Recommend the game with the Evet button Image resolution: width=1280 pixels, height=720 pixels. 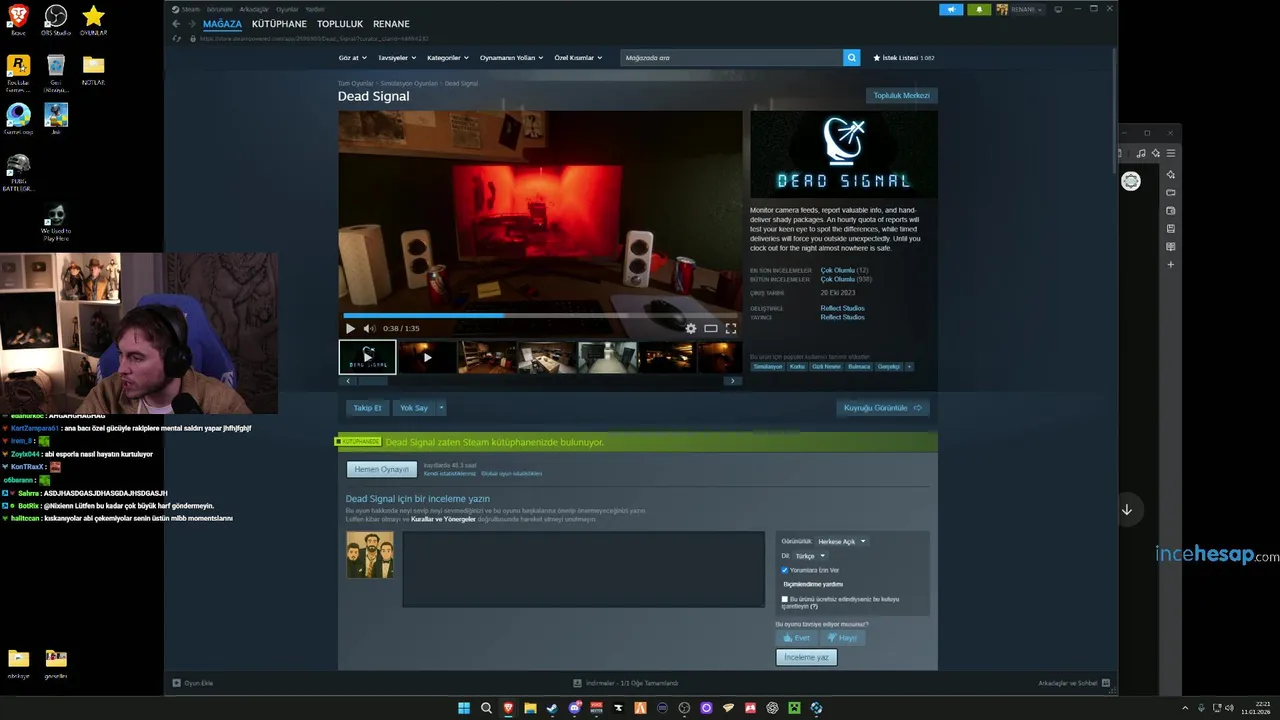pos(797,638)
